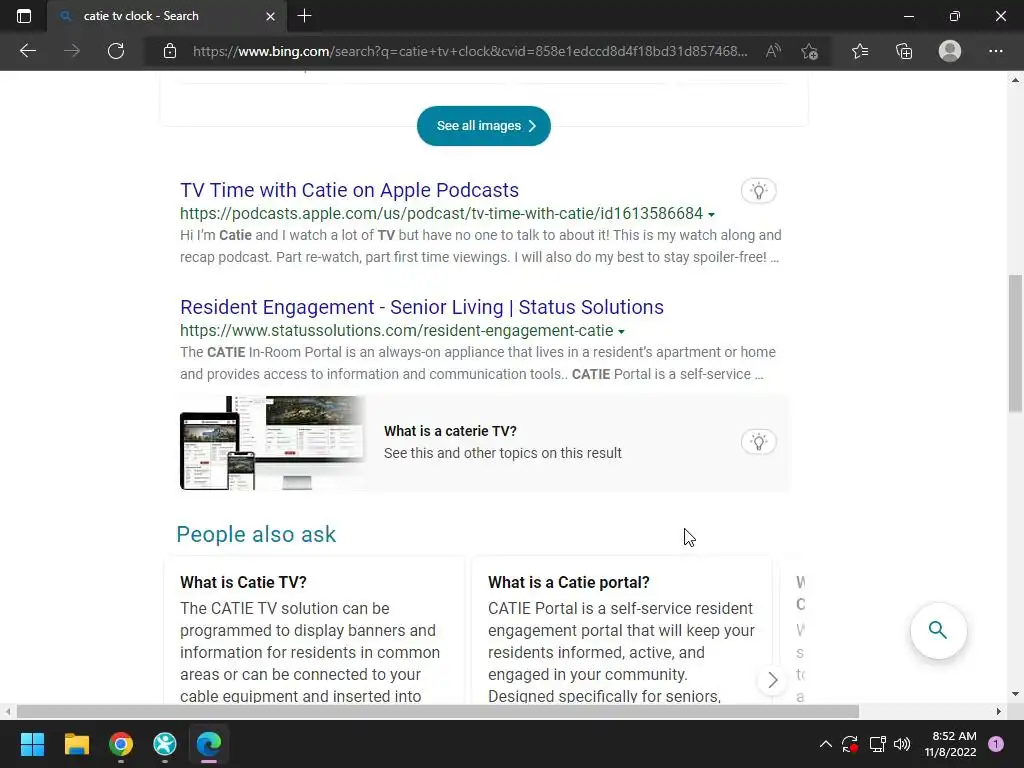Open Read aloud icon in address bar
This screenshot has height=768, width=1024.
pyautogui.click(x=773, y=51)
